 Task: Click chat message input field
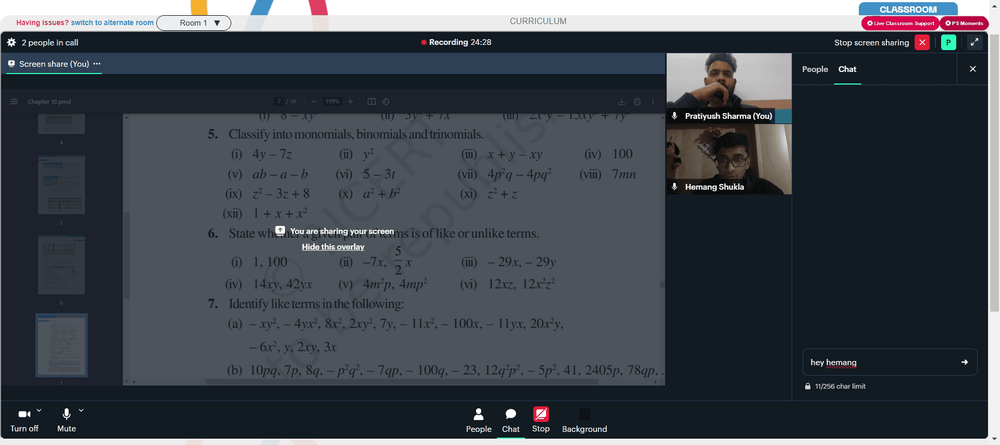(882, 362)
